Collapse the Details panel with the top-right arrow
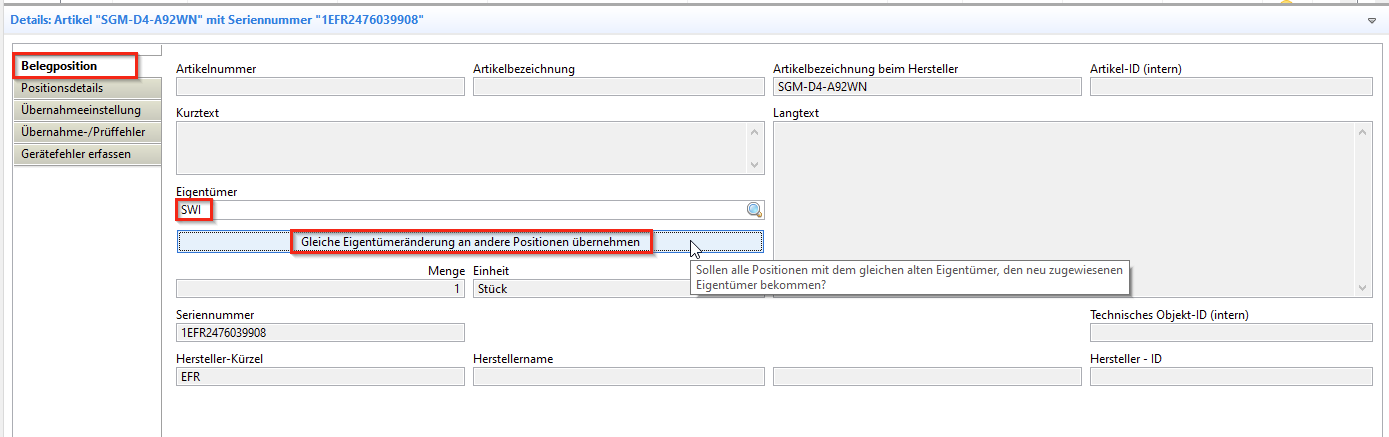The height and width of the screenshot is (437, 1389). [x=1372, y=20]
